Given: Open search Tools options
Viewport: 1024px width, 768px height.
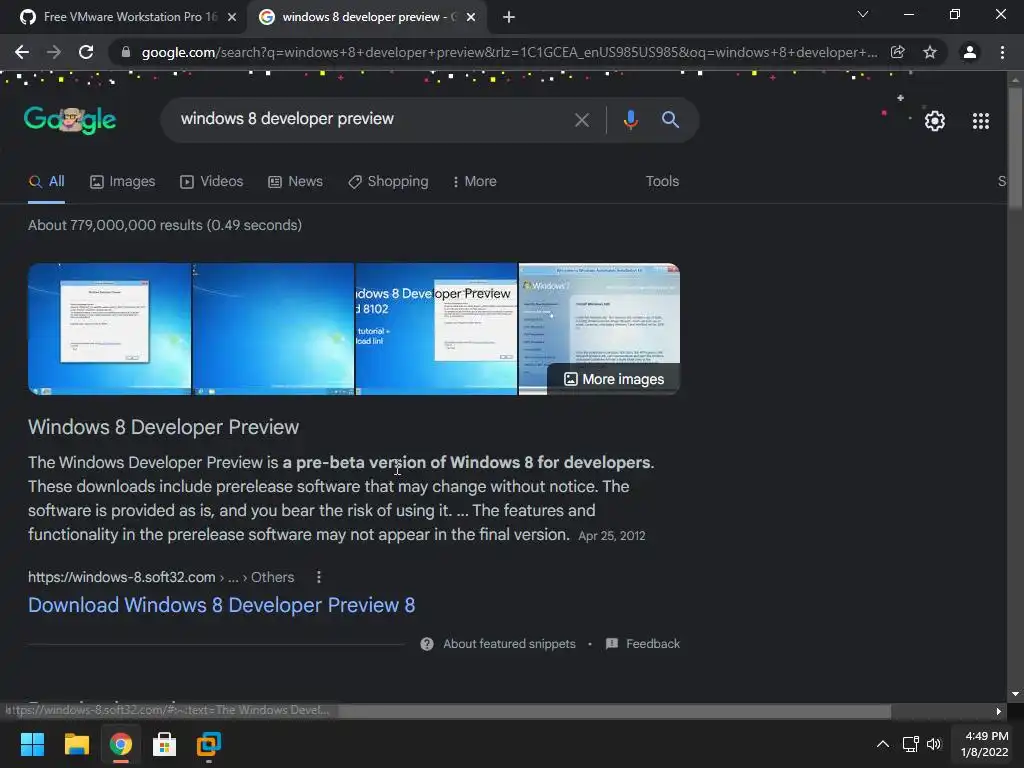Looking at the screenshot, I should click(x=662, y=182).
